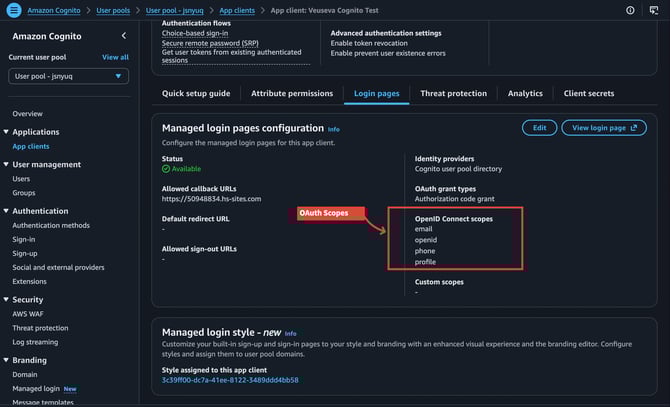Screen dimensions: 670x407
Task: Switch to Analytics tab
Action: tap(525, 94)
